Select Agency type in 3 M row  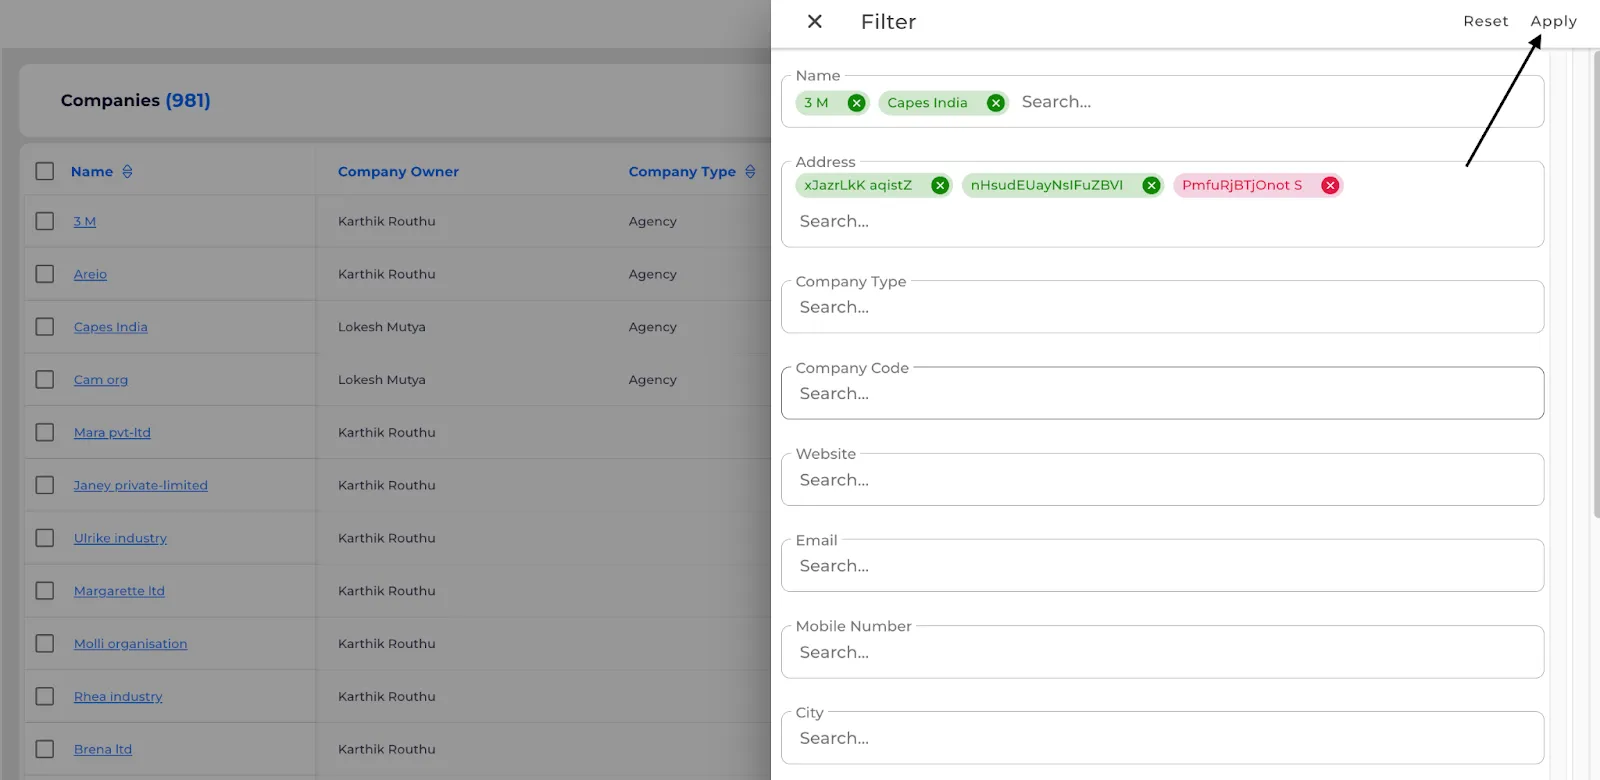[x=652, y=221]
